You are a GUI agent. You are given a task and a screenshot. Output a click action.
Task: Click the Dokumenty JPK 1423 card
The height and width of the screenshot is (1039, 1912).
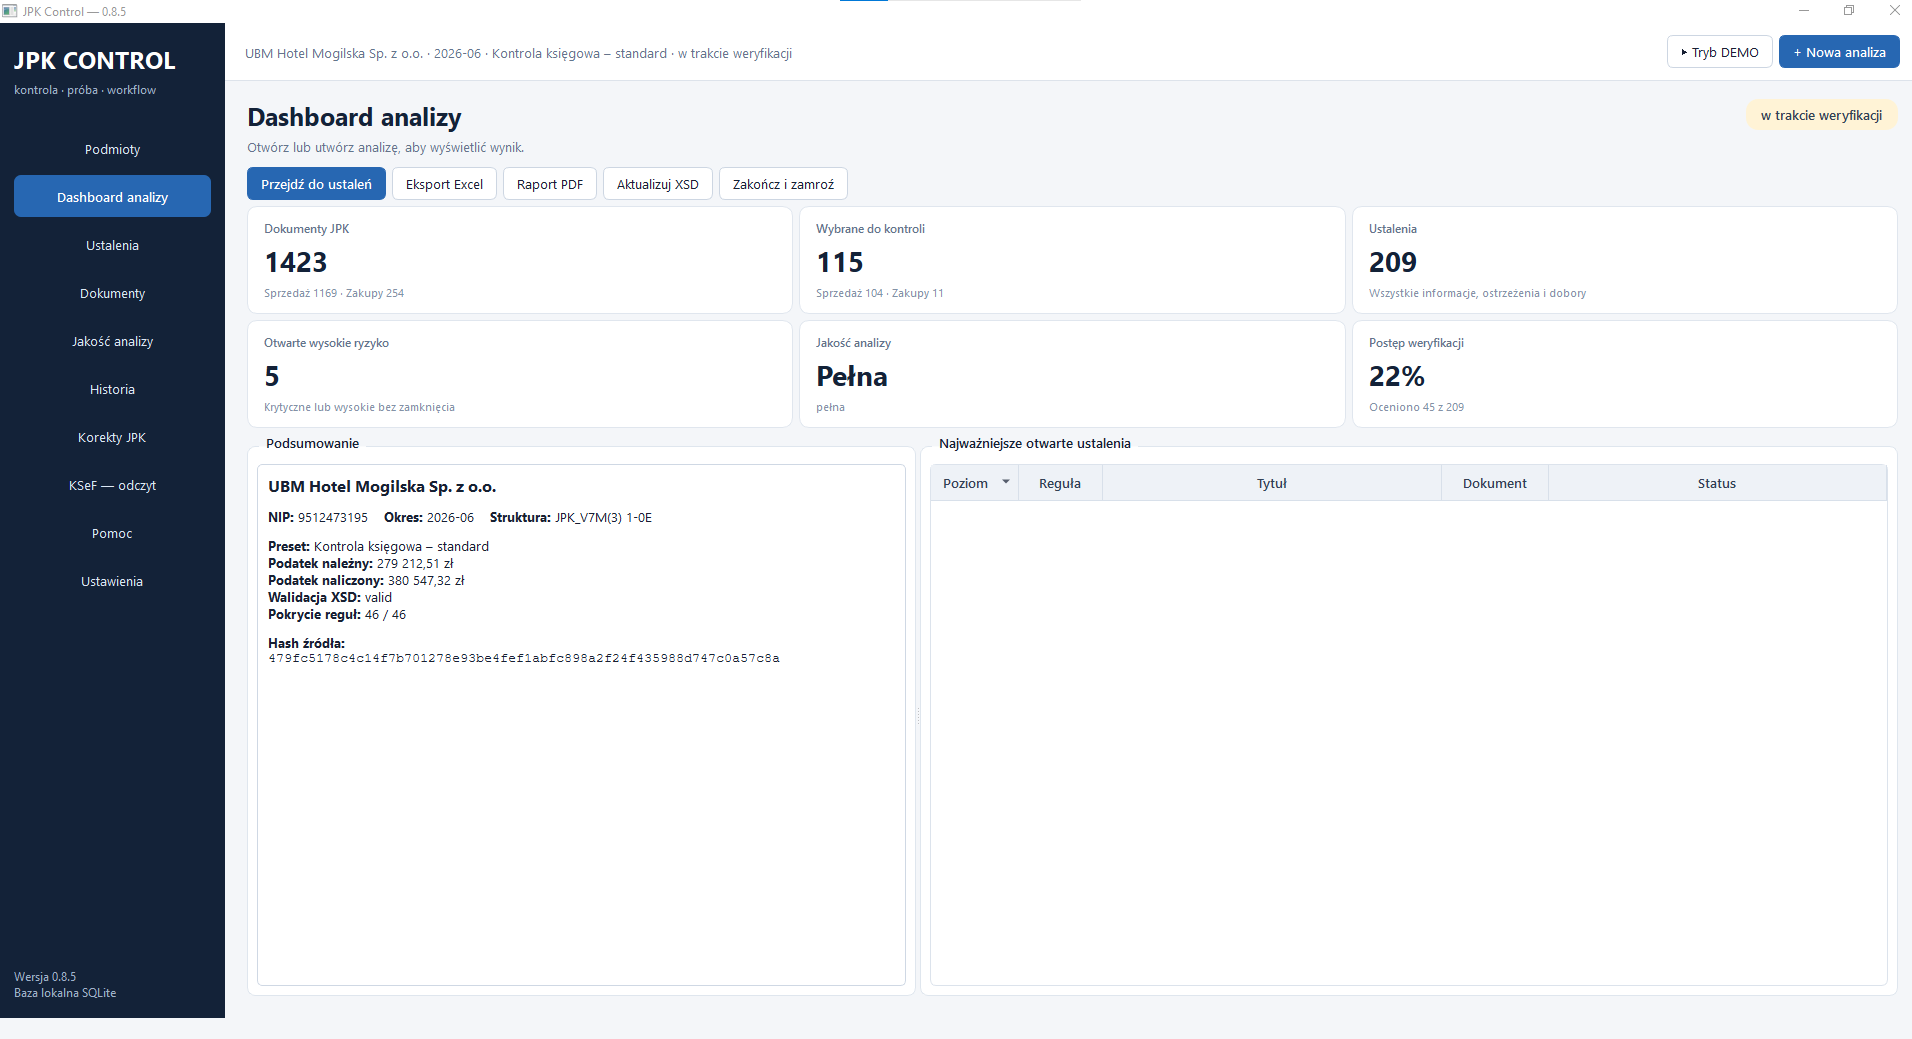tap(520, 260)
